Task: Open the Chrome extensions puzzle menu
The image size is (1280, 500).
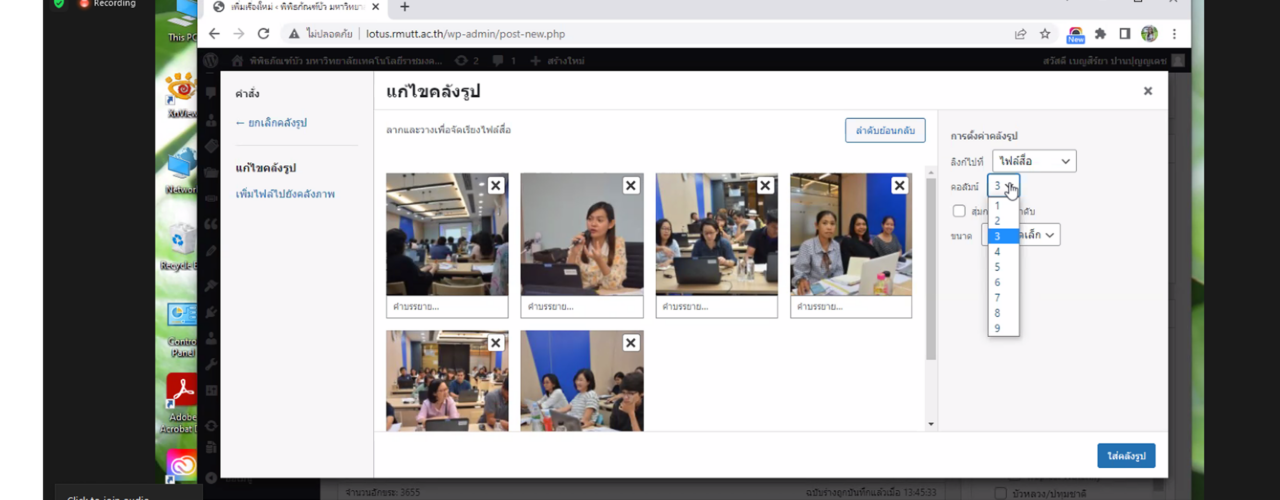Action: (x=1101, y=33)
